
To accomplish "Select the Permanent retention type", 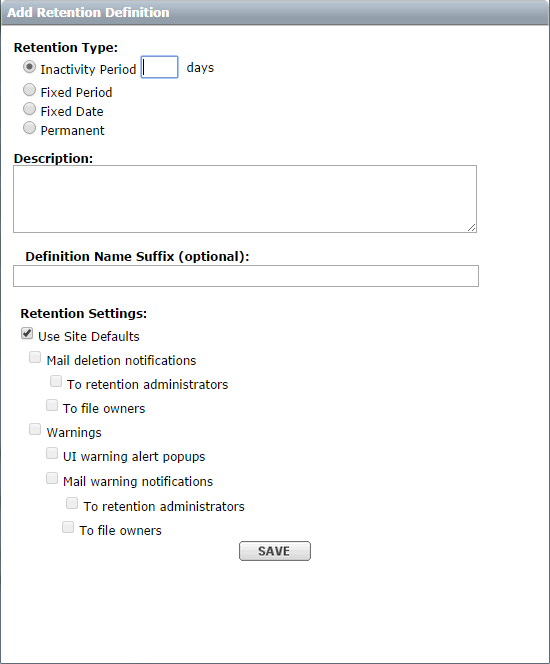I will click(x=29, y=128).
